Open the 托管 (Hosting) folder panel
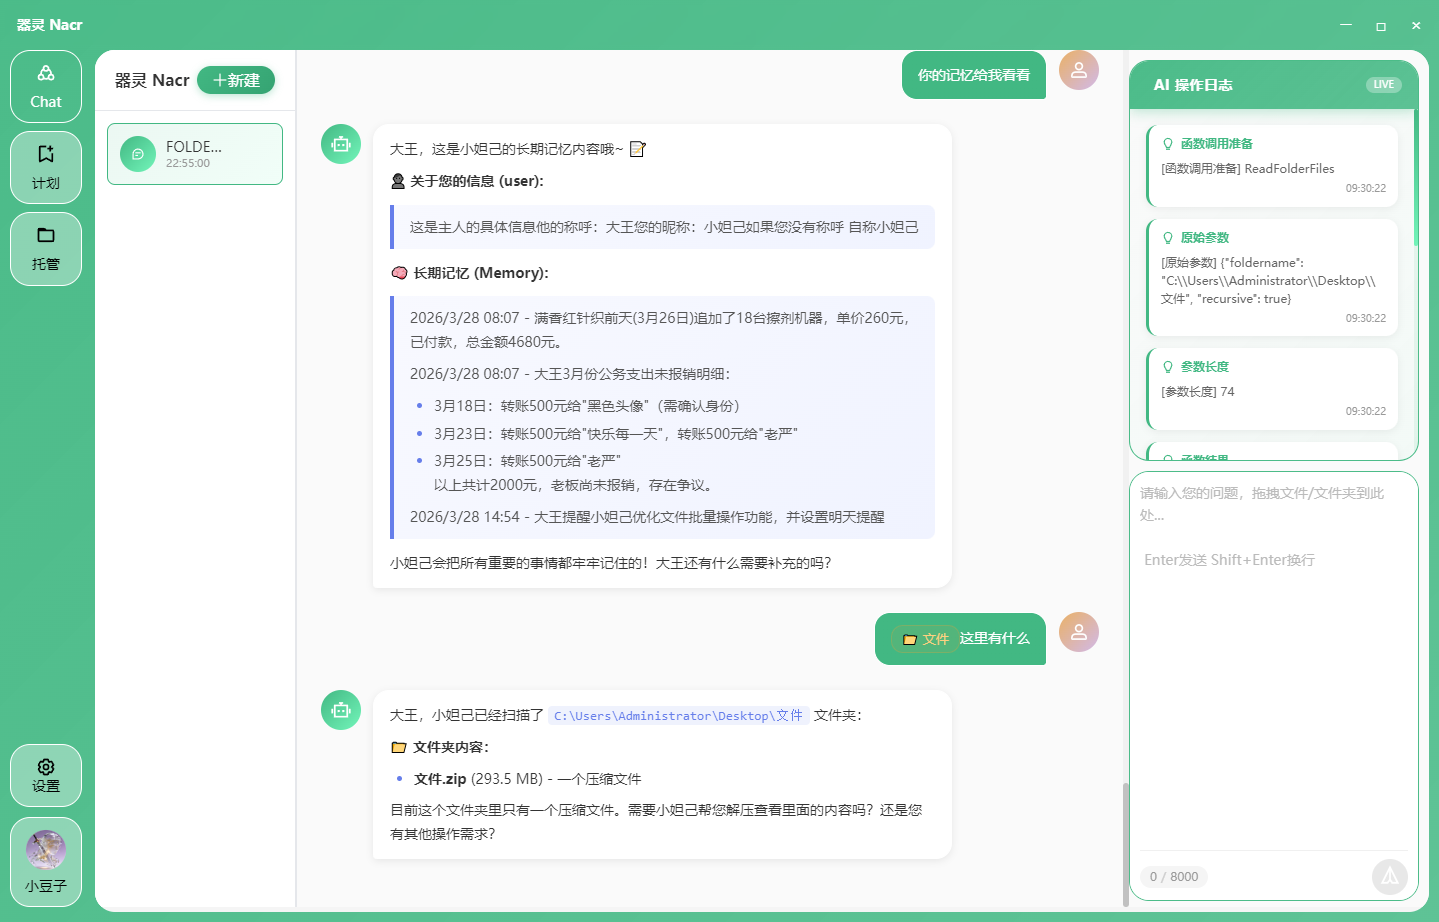The width and height of the screenshot is (1439, 922). [45, 249]
